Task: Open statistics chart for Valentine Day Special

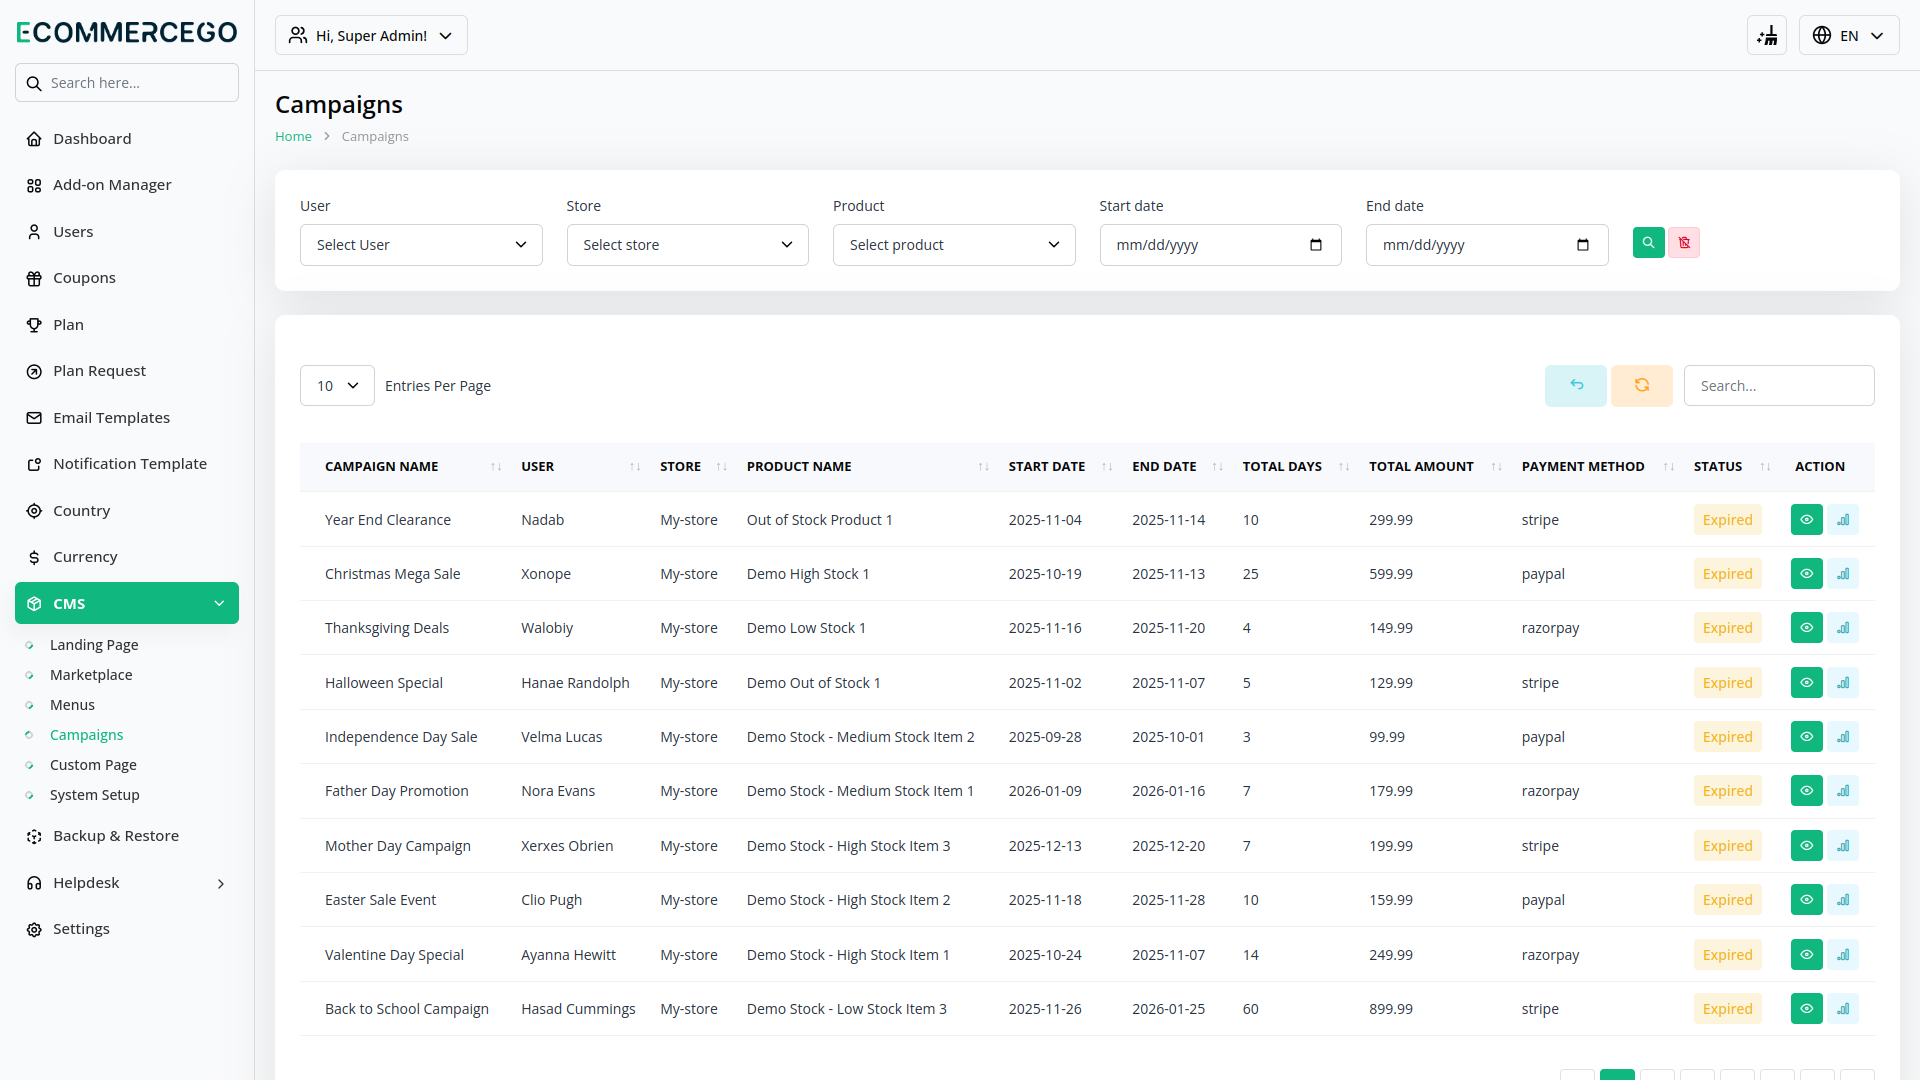Action: tap(1843, 955)
